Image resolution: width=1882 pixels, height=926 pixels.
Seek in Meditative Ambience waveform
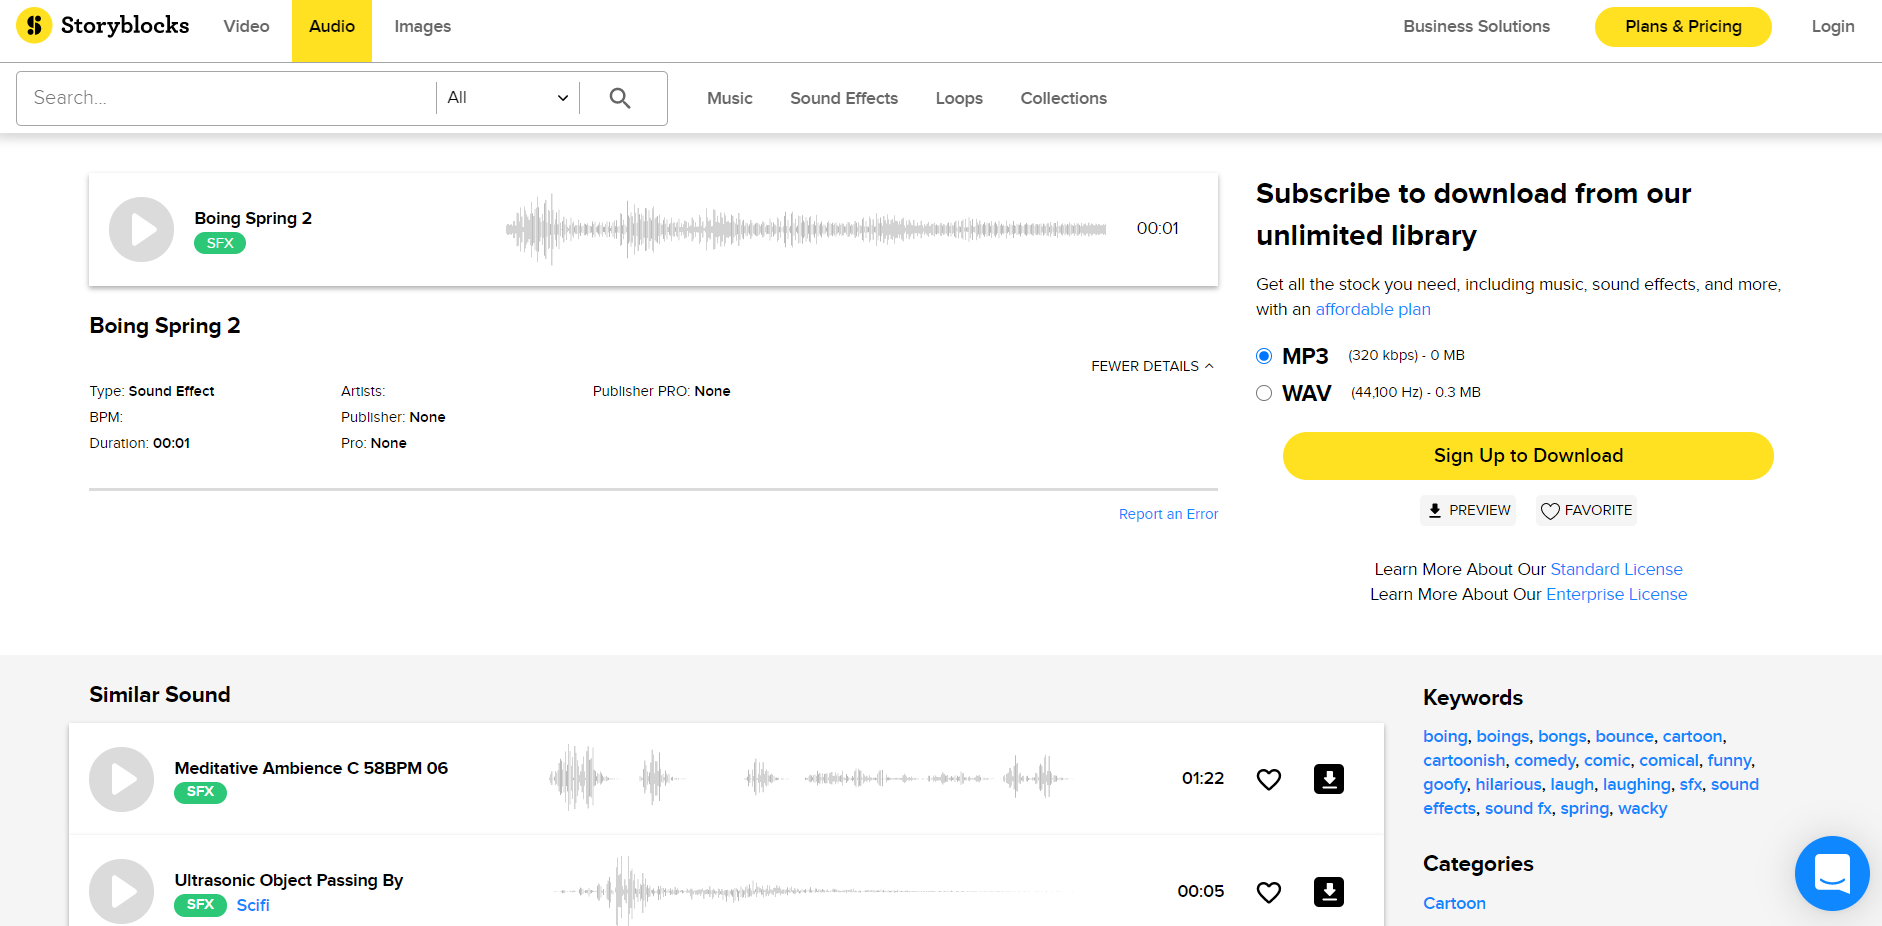pyautogui.click(x=808, y=777)
